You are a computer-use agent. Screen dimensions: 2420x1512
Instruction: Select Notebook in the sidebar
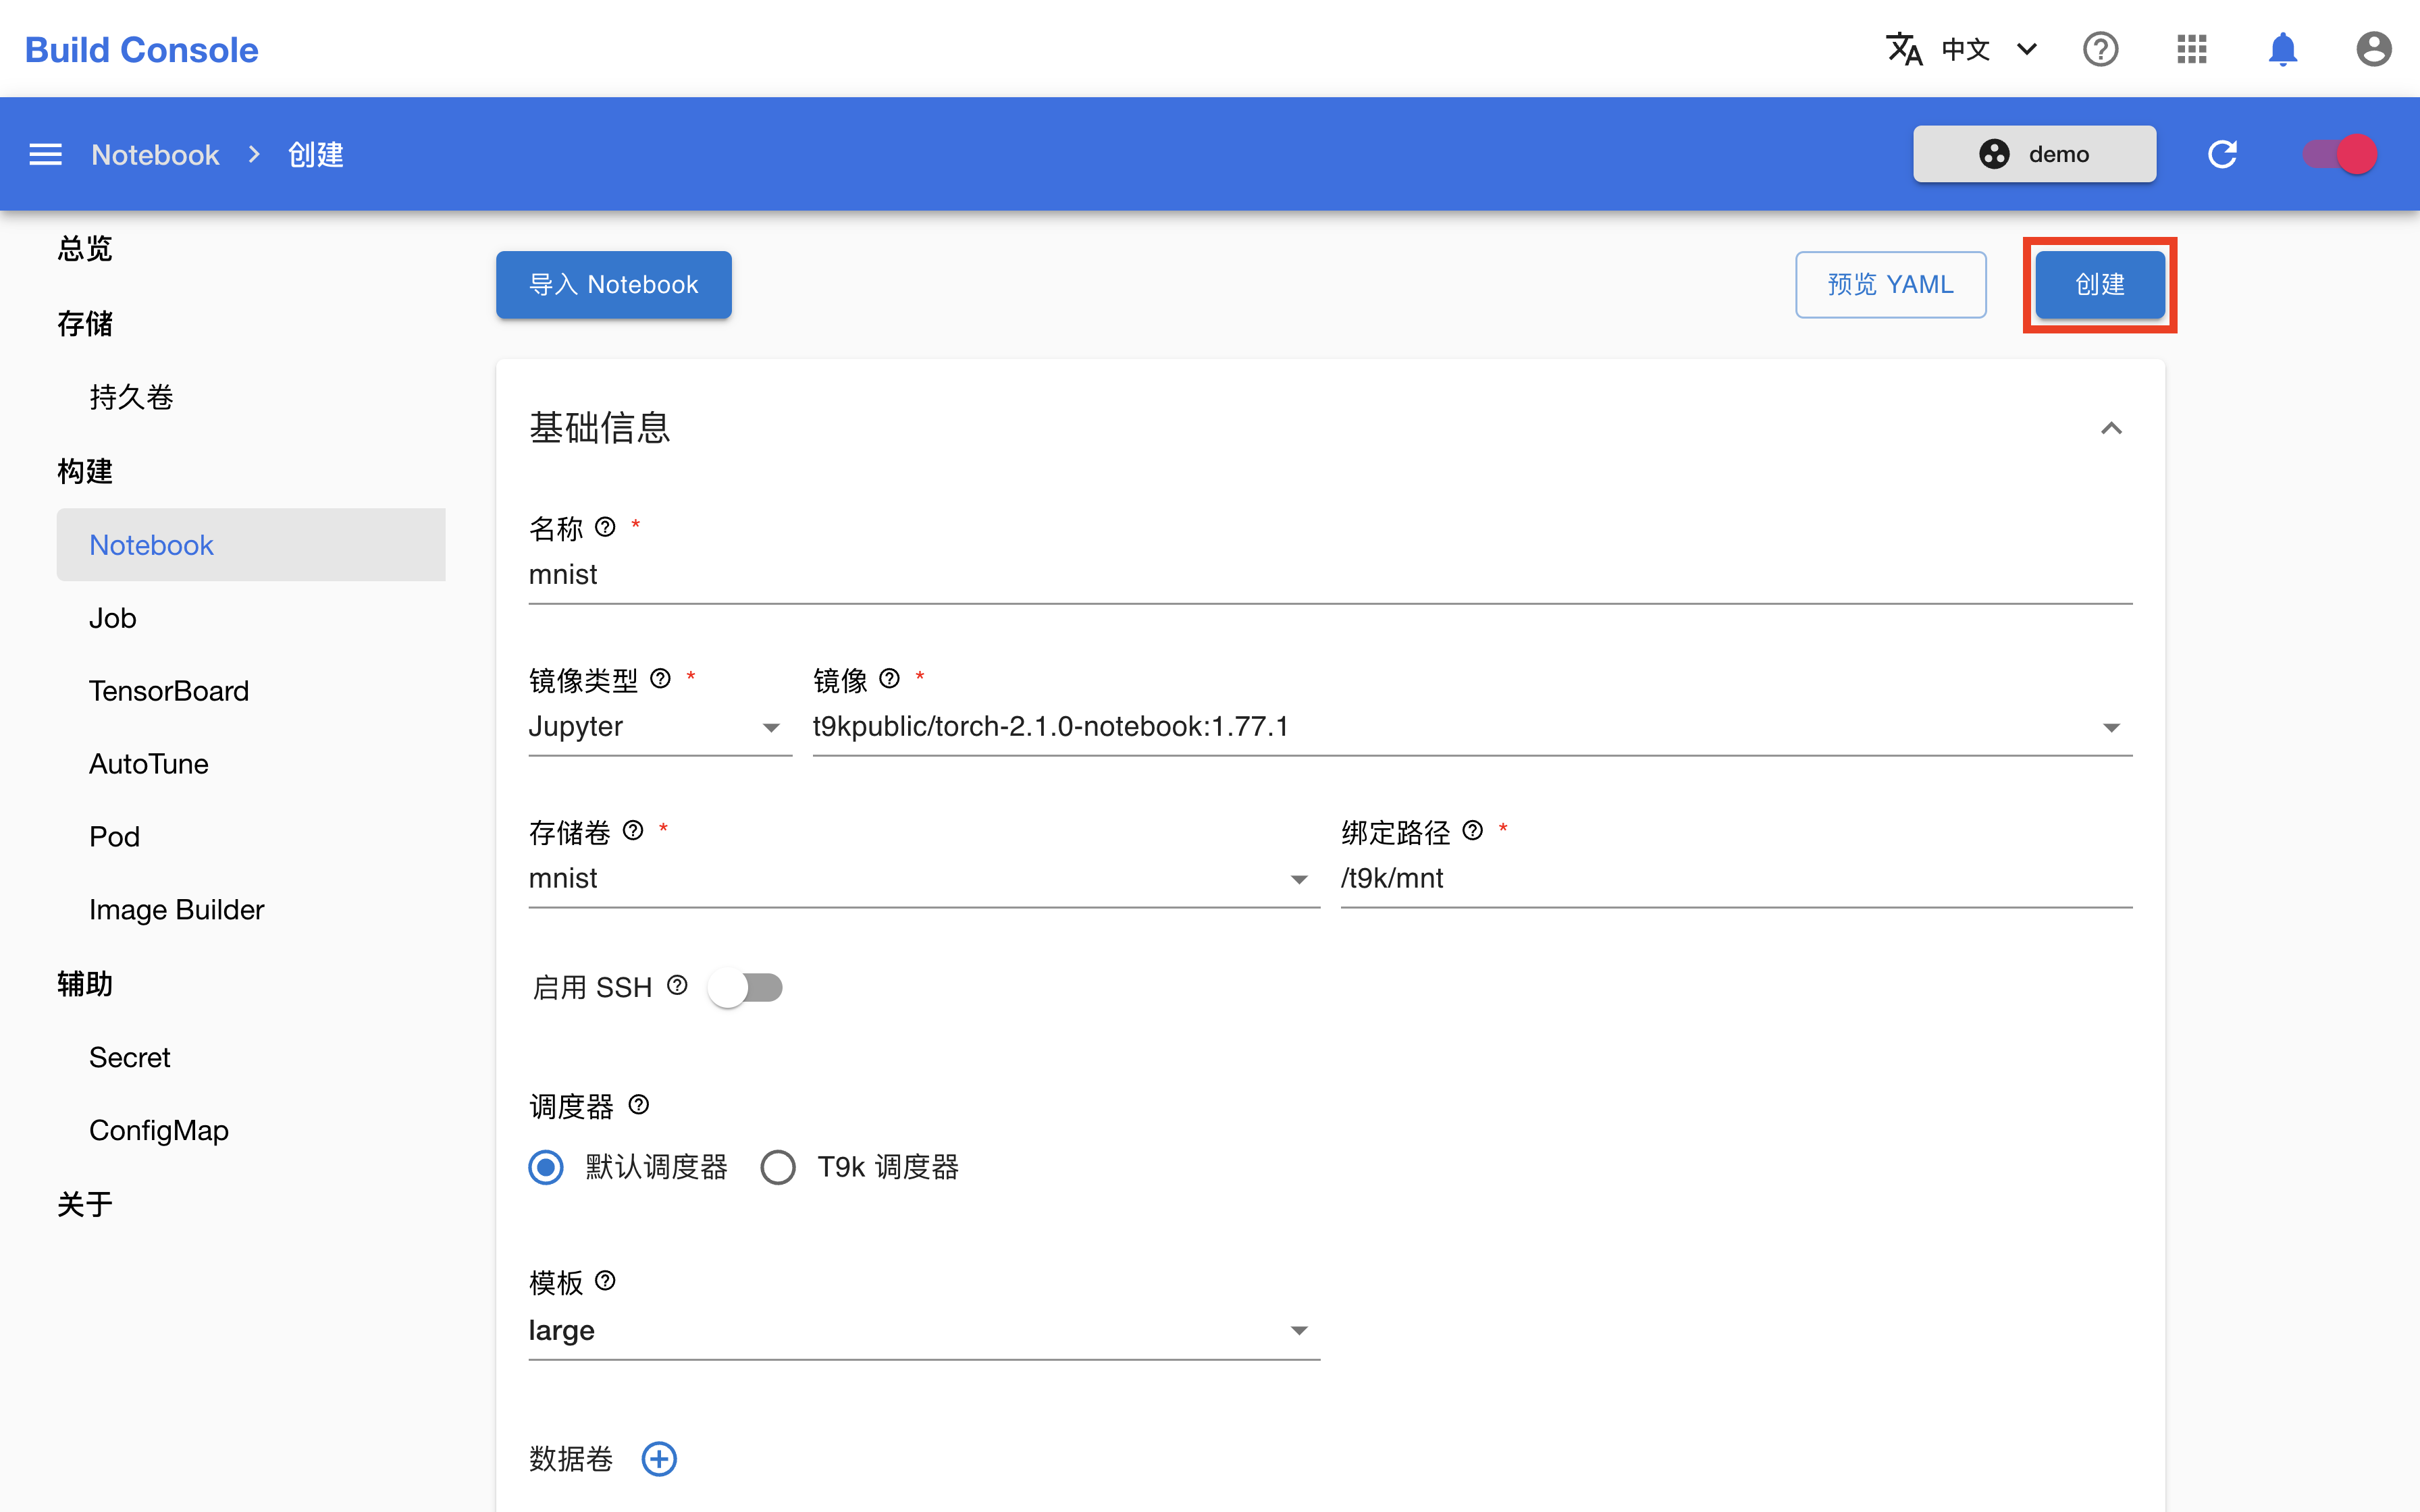tap(250, 545)
